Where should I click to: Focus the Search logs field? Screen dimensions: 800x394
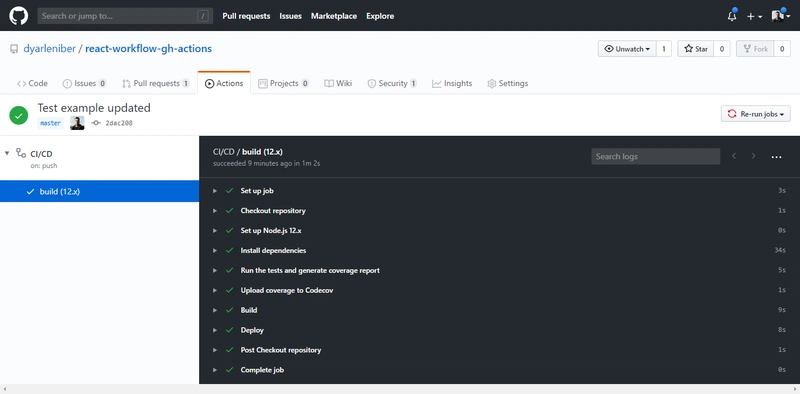pos(656,156)
